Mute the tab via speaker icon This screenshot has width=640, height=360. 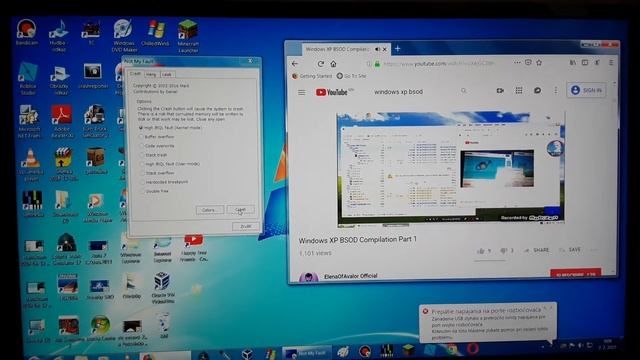377,49
